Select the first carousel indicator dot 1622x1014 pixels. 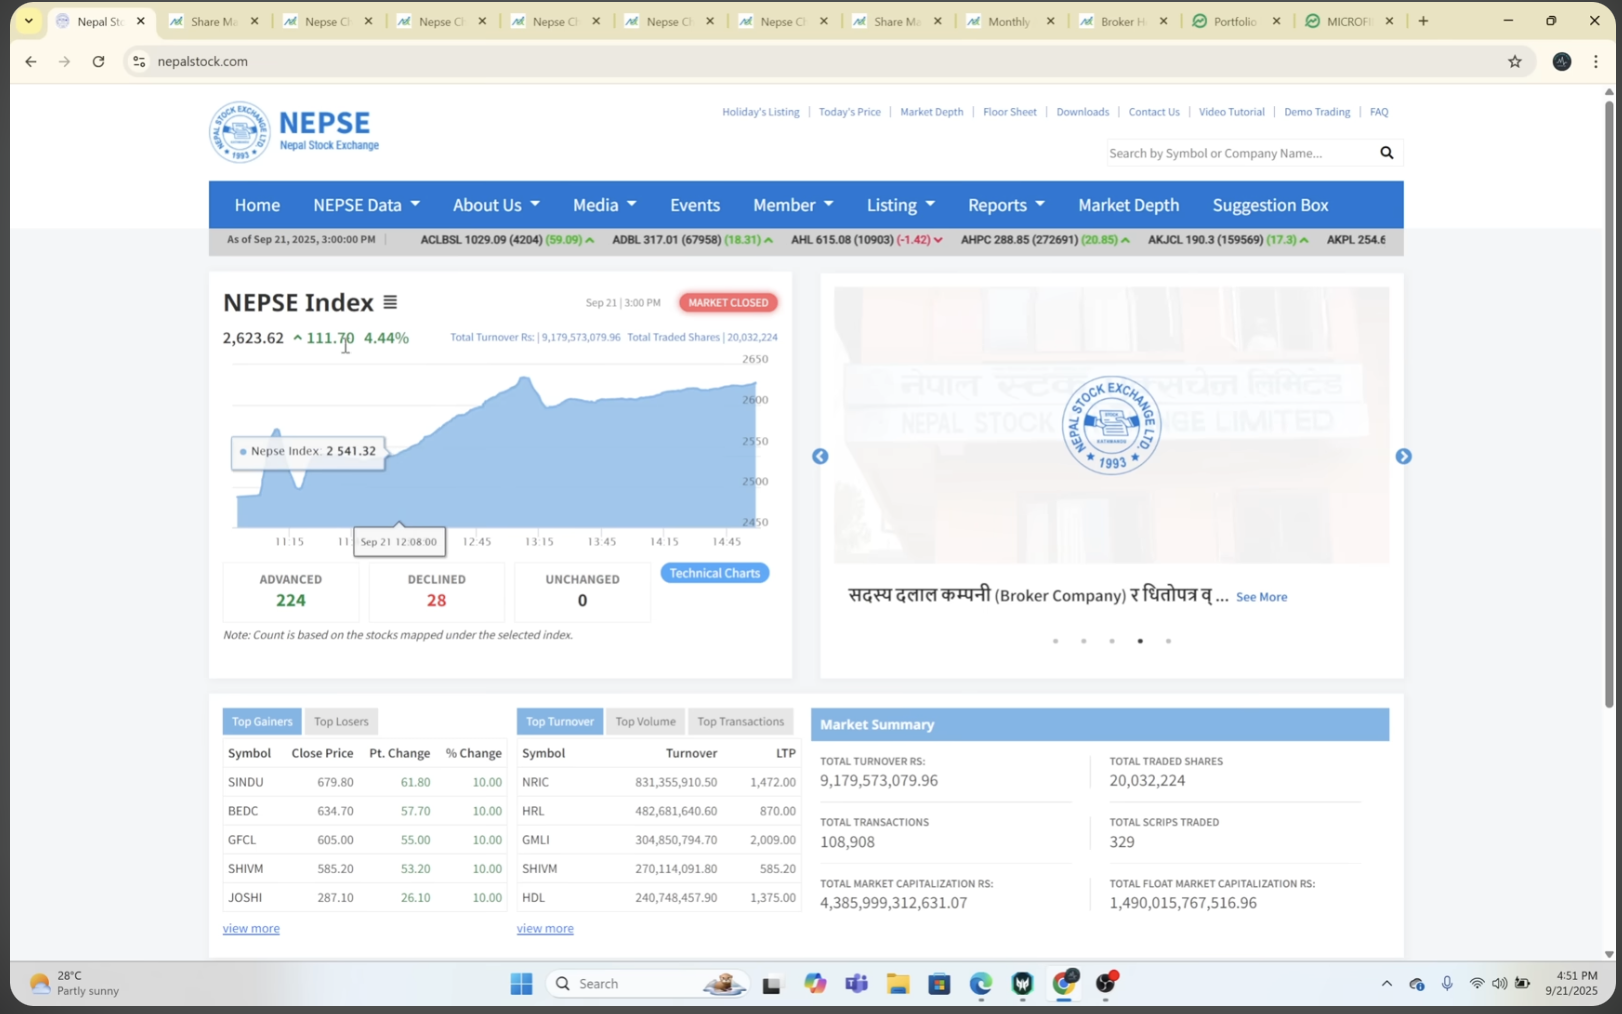tap(1055, 641)
